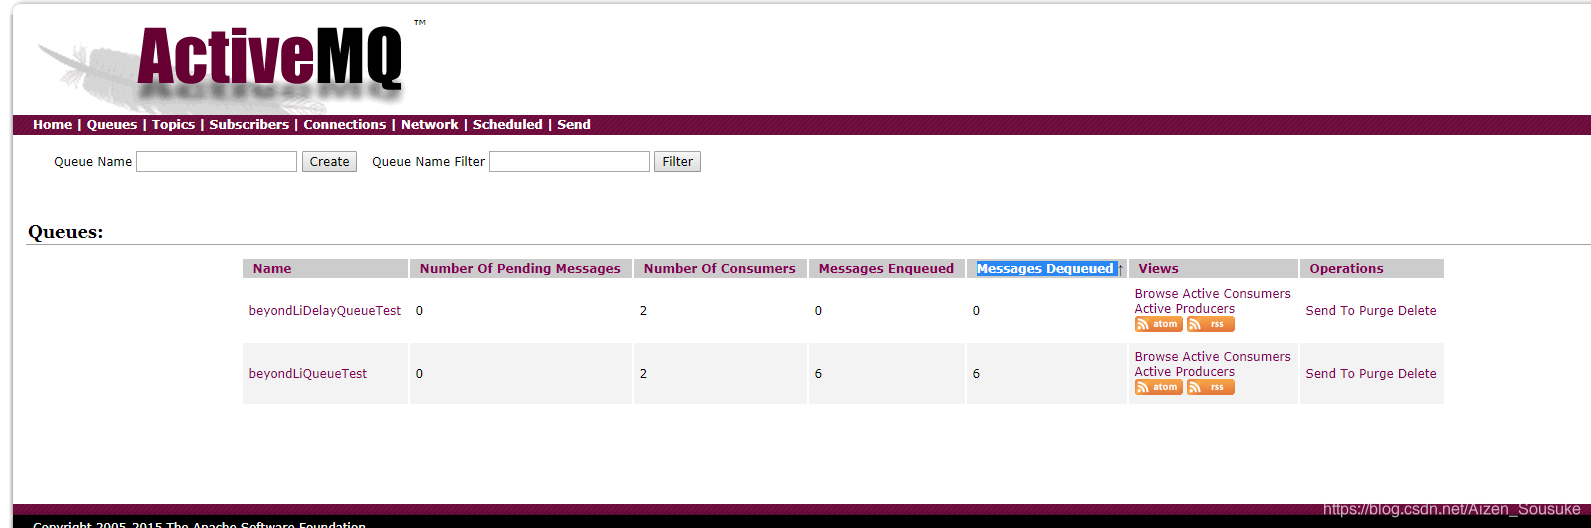
Task: Open rss feed for beyondLiQueueTest
Action: click(x=1210, y=387)
